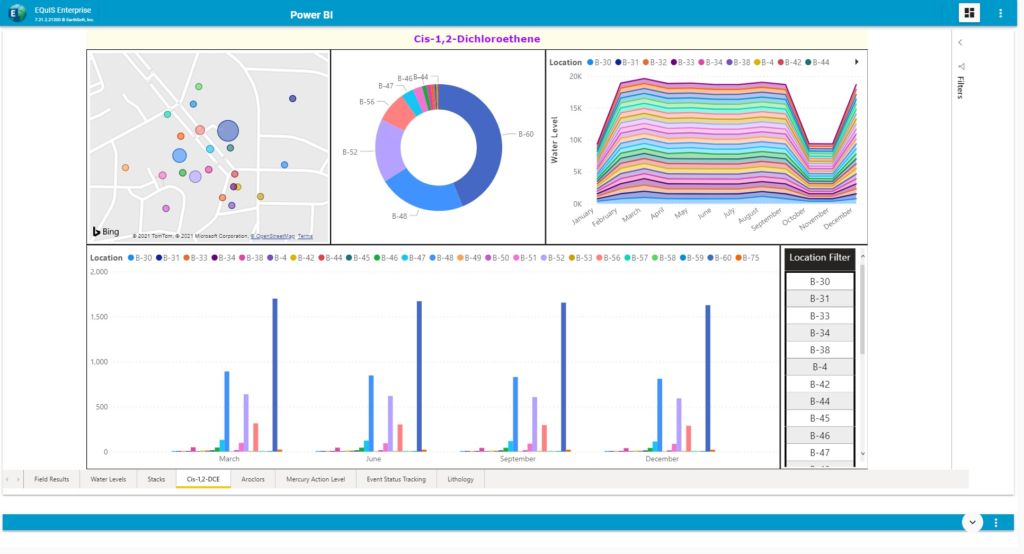1024x554 pixels.
Task: Select B-44 in the Location Filter
Action: 819,401
